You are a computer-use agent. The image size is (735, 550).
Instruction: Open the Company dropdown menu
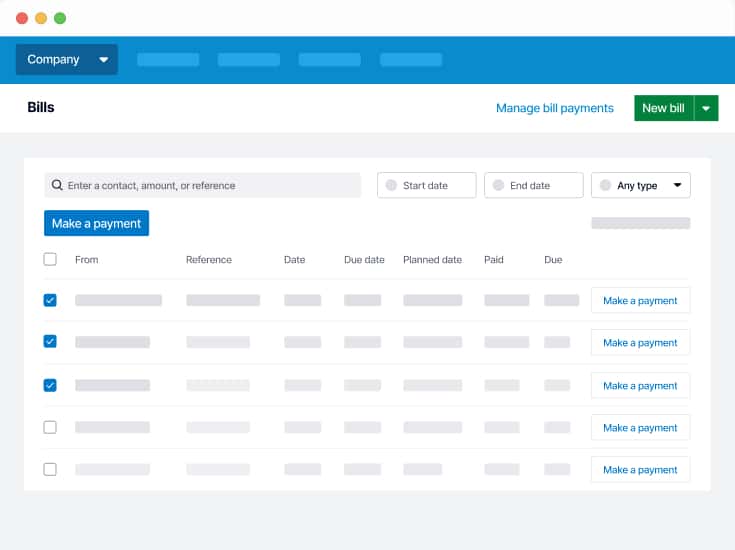pyautogui.click(x=66, y=60)
